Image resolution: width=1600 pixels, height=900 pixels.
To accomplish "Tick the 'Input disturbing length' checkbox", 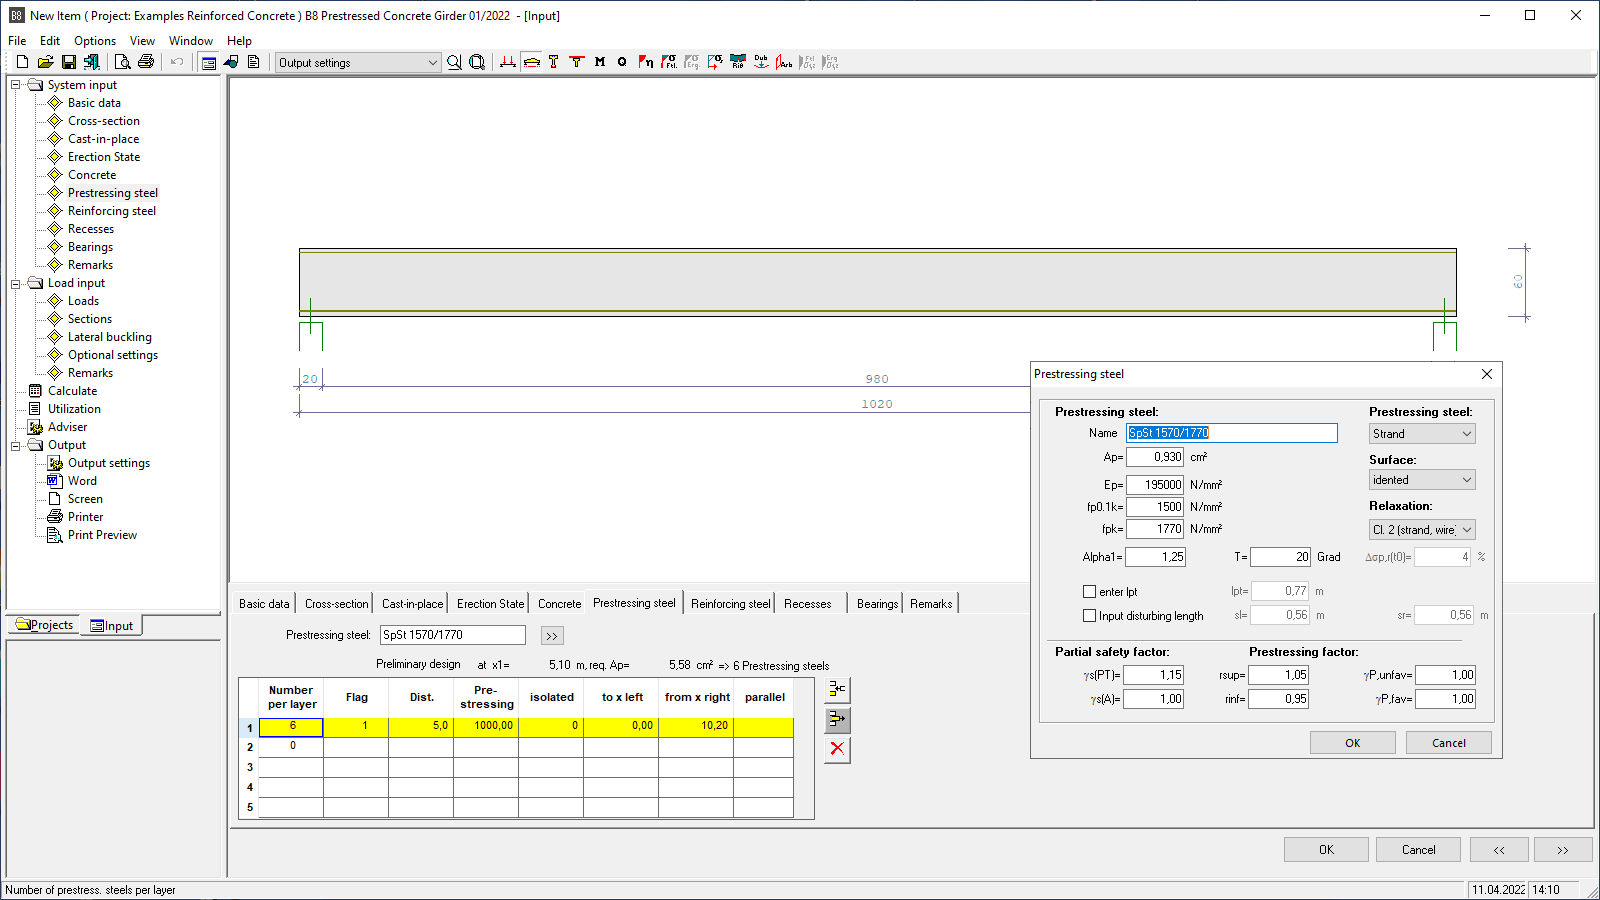I will [x=1090, y=616].
